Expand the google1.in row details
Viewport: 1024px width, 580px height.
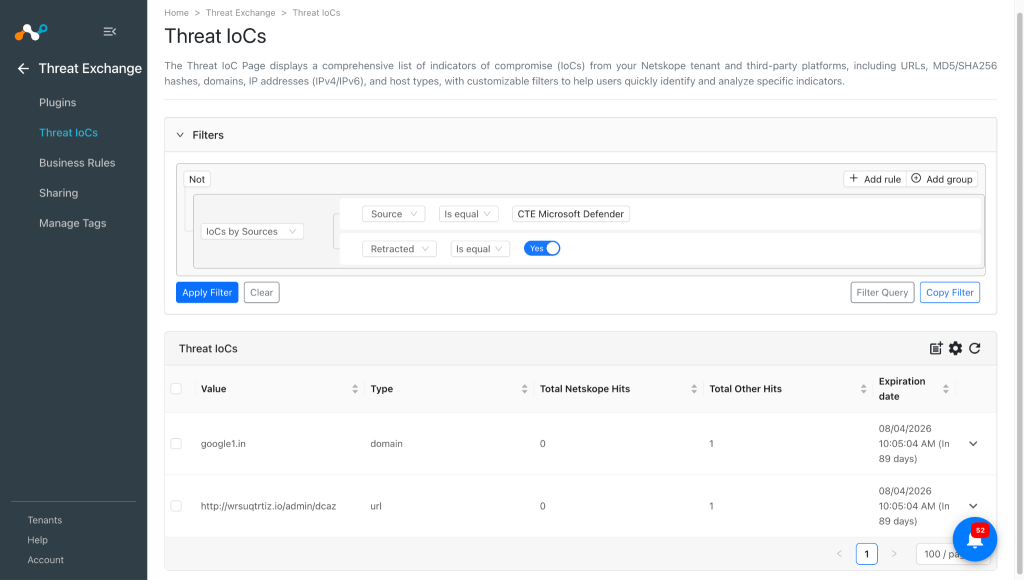point(973,443)
